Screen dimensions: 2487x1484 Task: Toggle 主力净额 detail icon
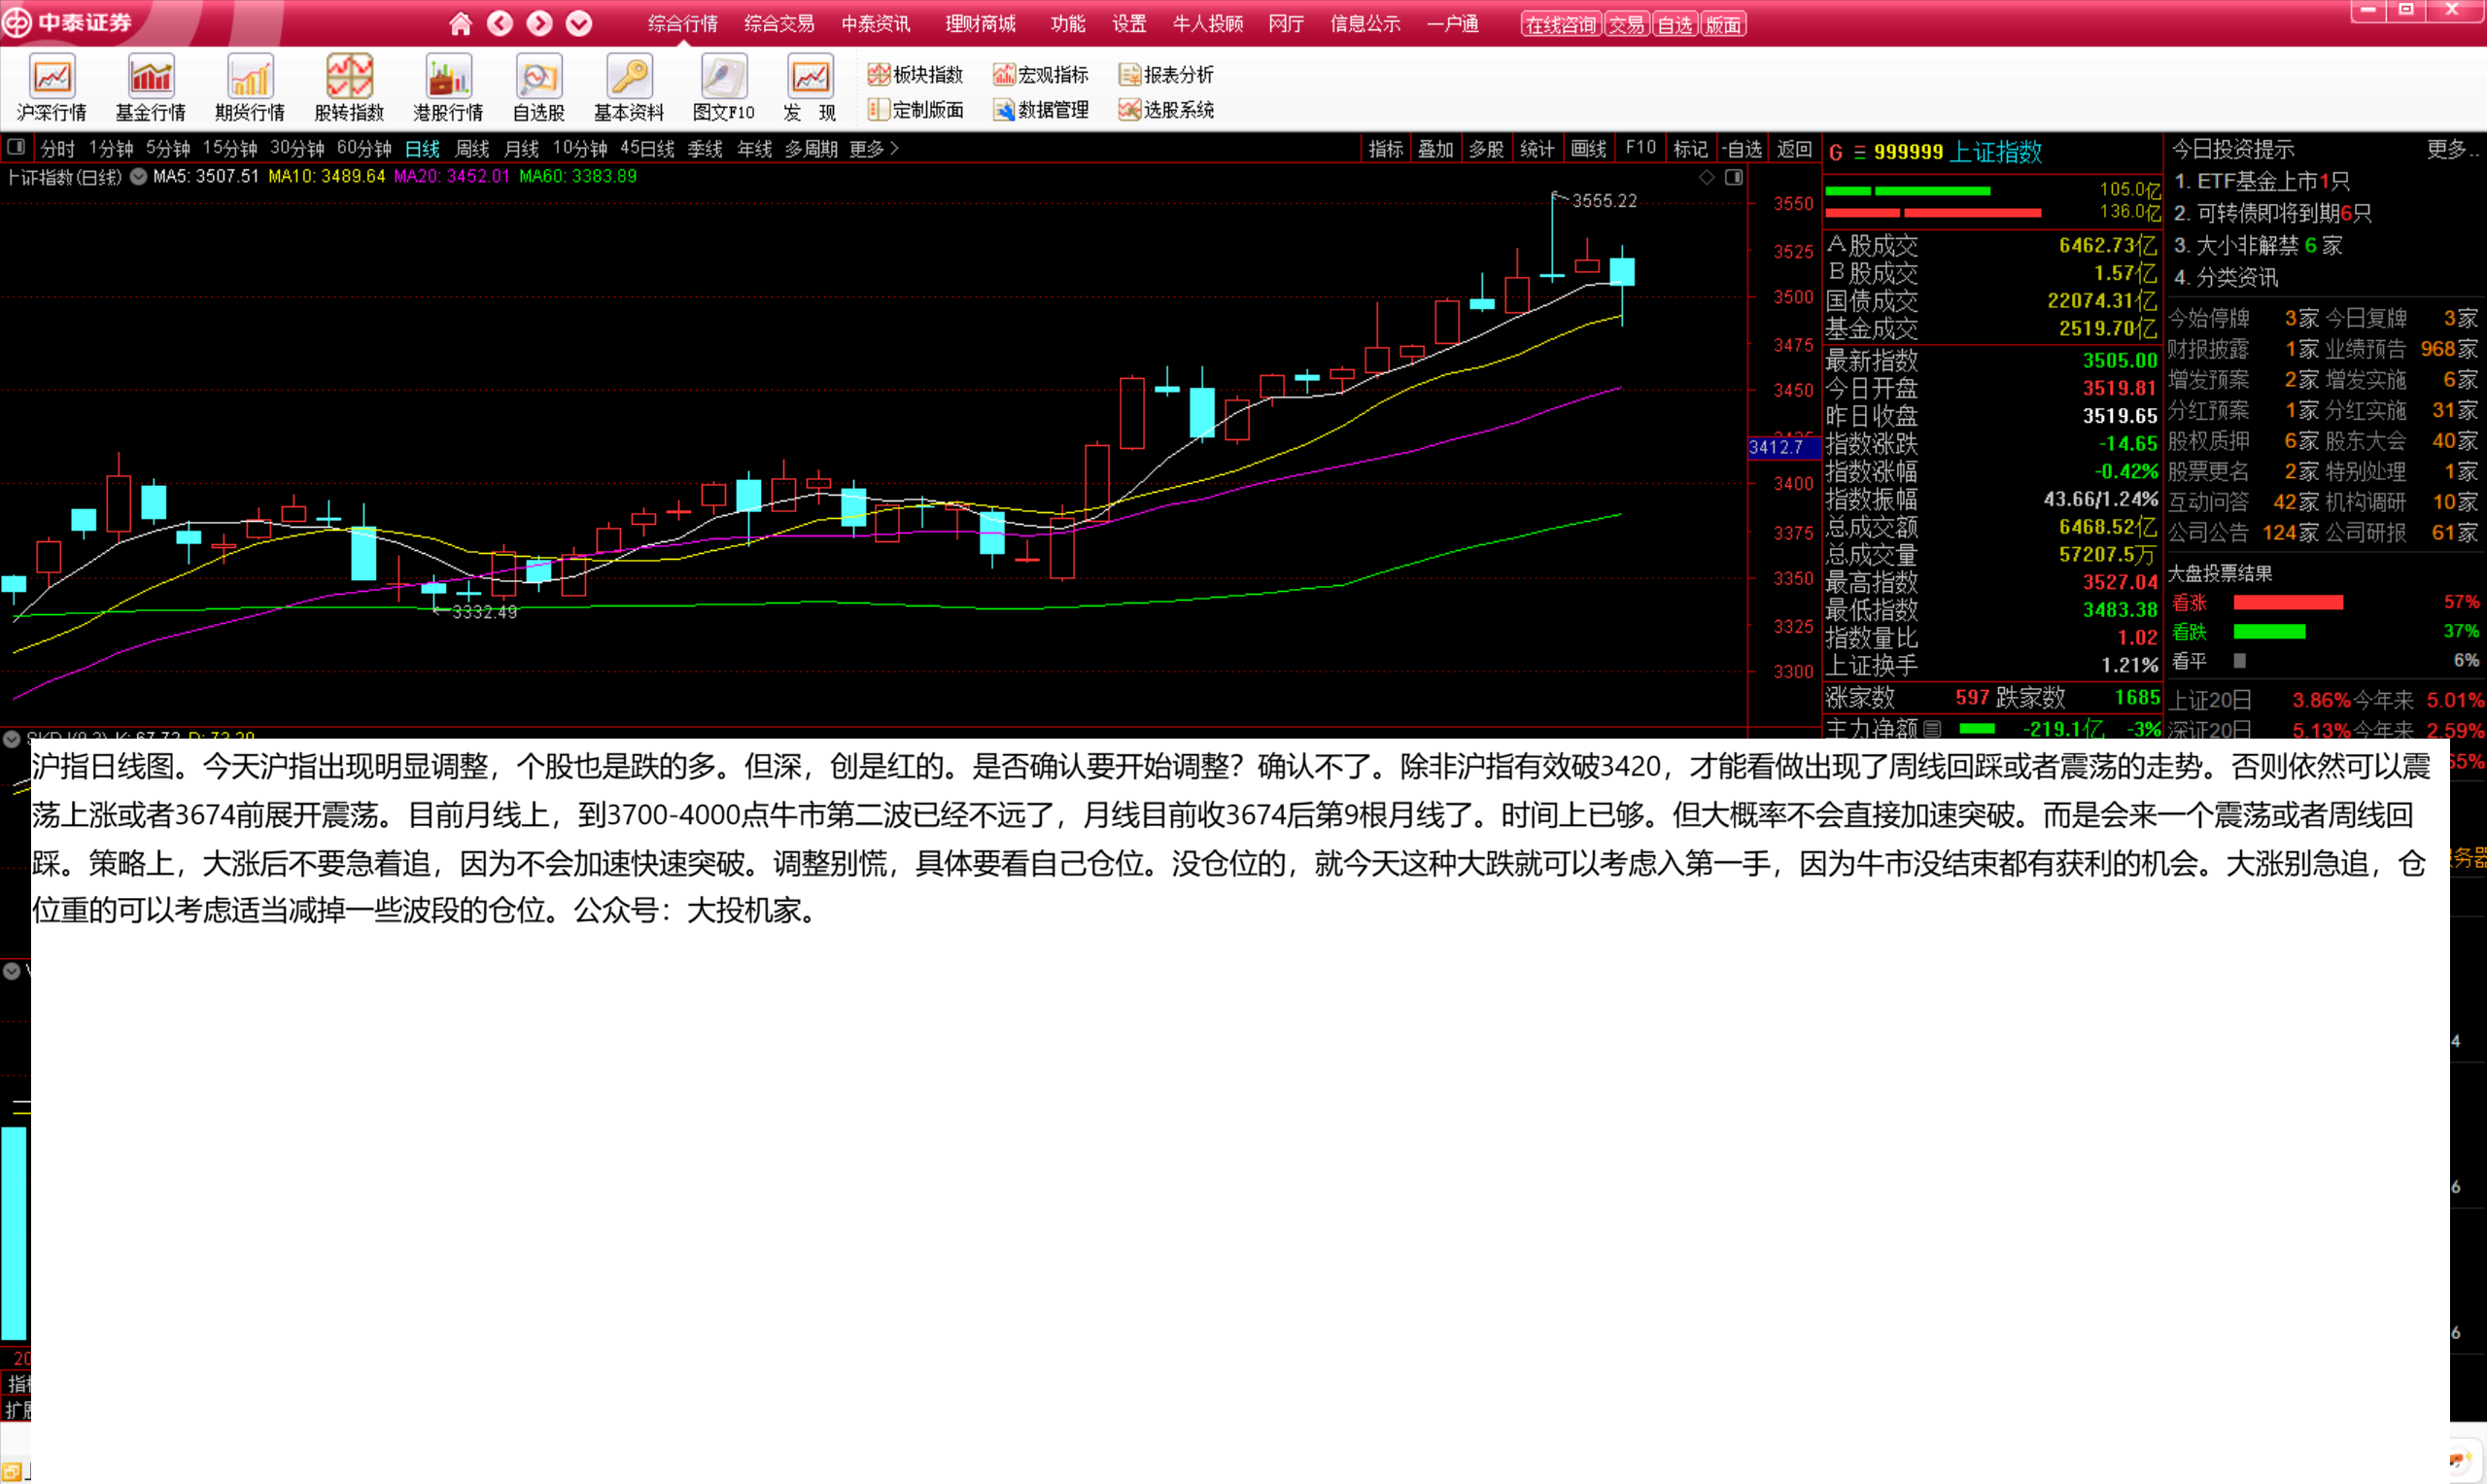[x=1932, y=728]
